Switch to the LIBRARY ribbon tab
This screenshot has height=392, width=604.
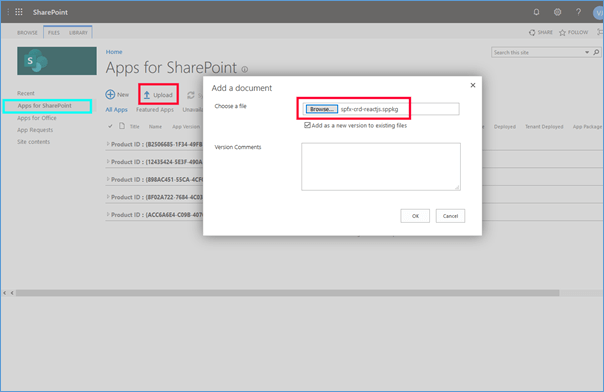pyautogui.click(x=78, y=33)
